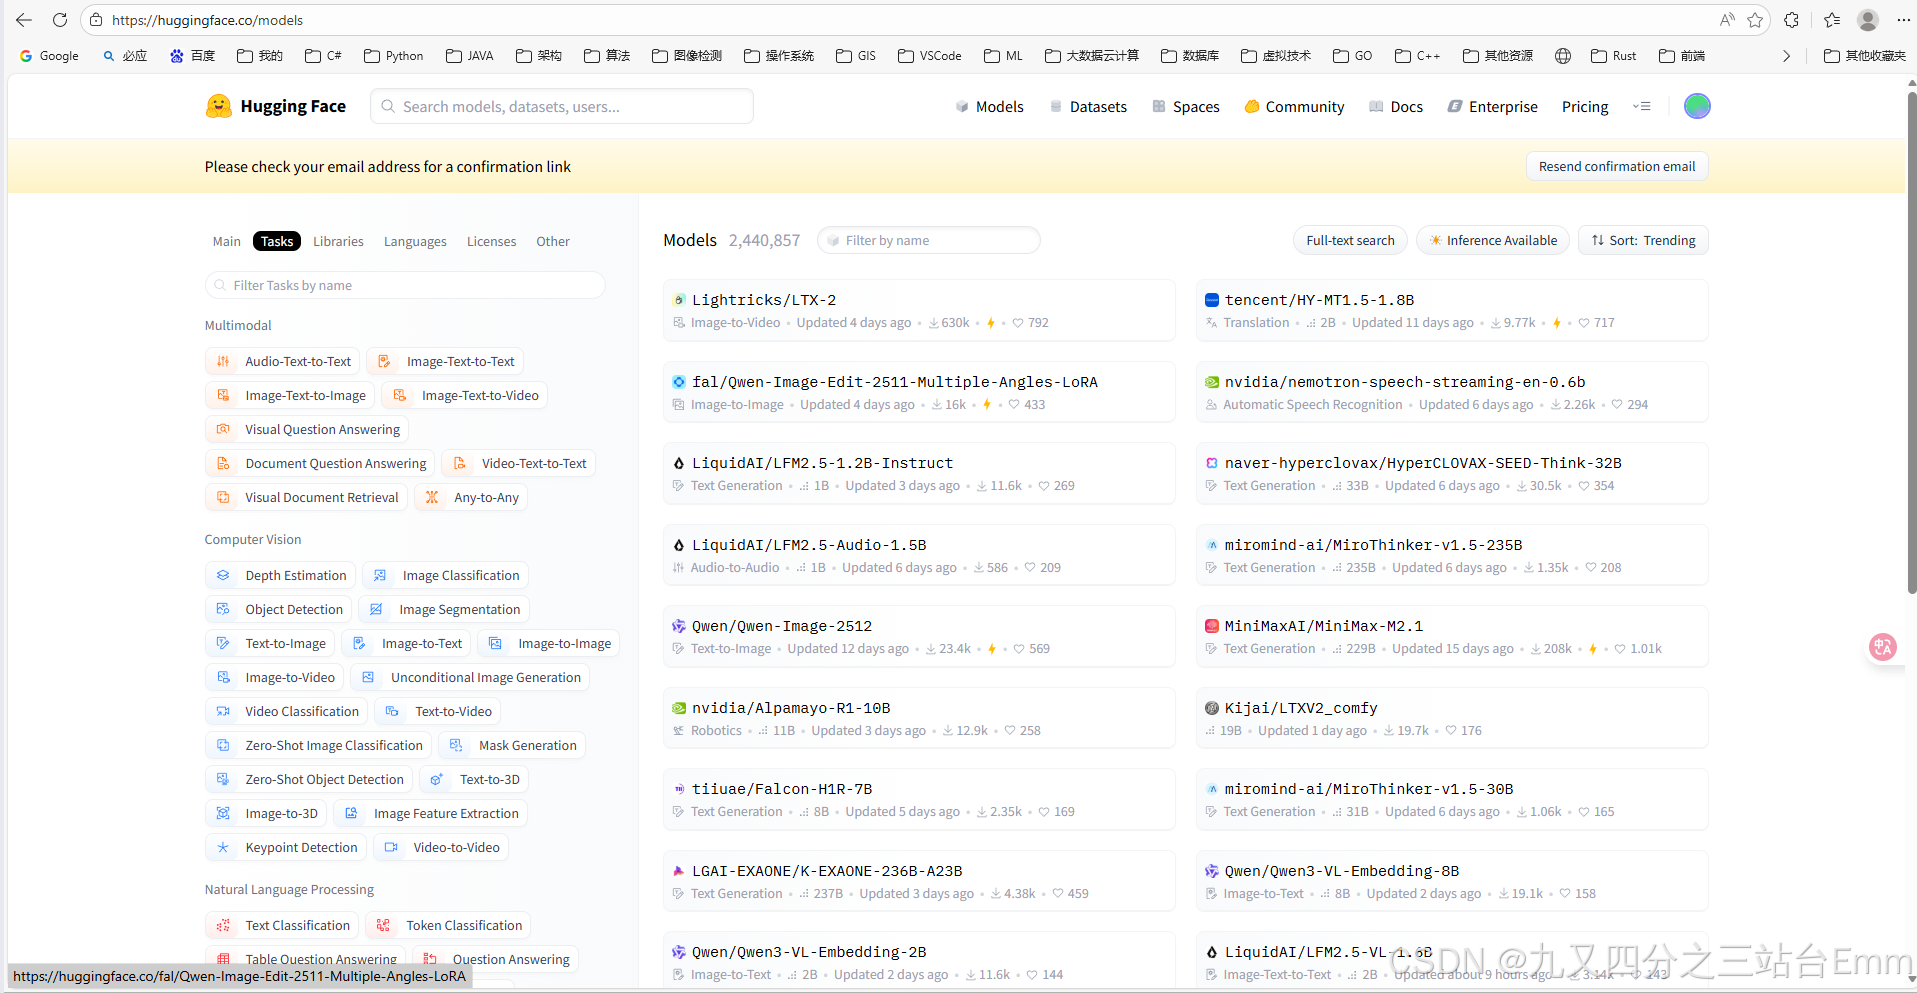1917x993 pixels.
Task: Click Resend confirmation email button
Action: [1617, 166]
